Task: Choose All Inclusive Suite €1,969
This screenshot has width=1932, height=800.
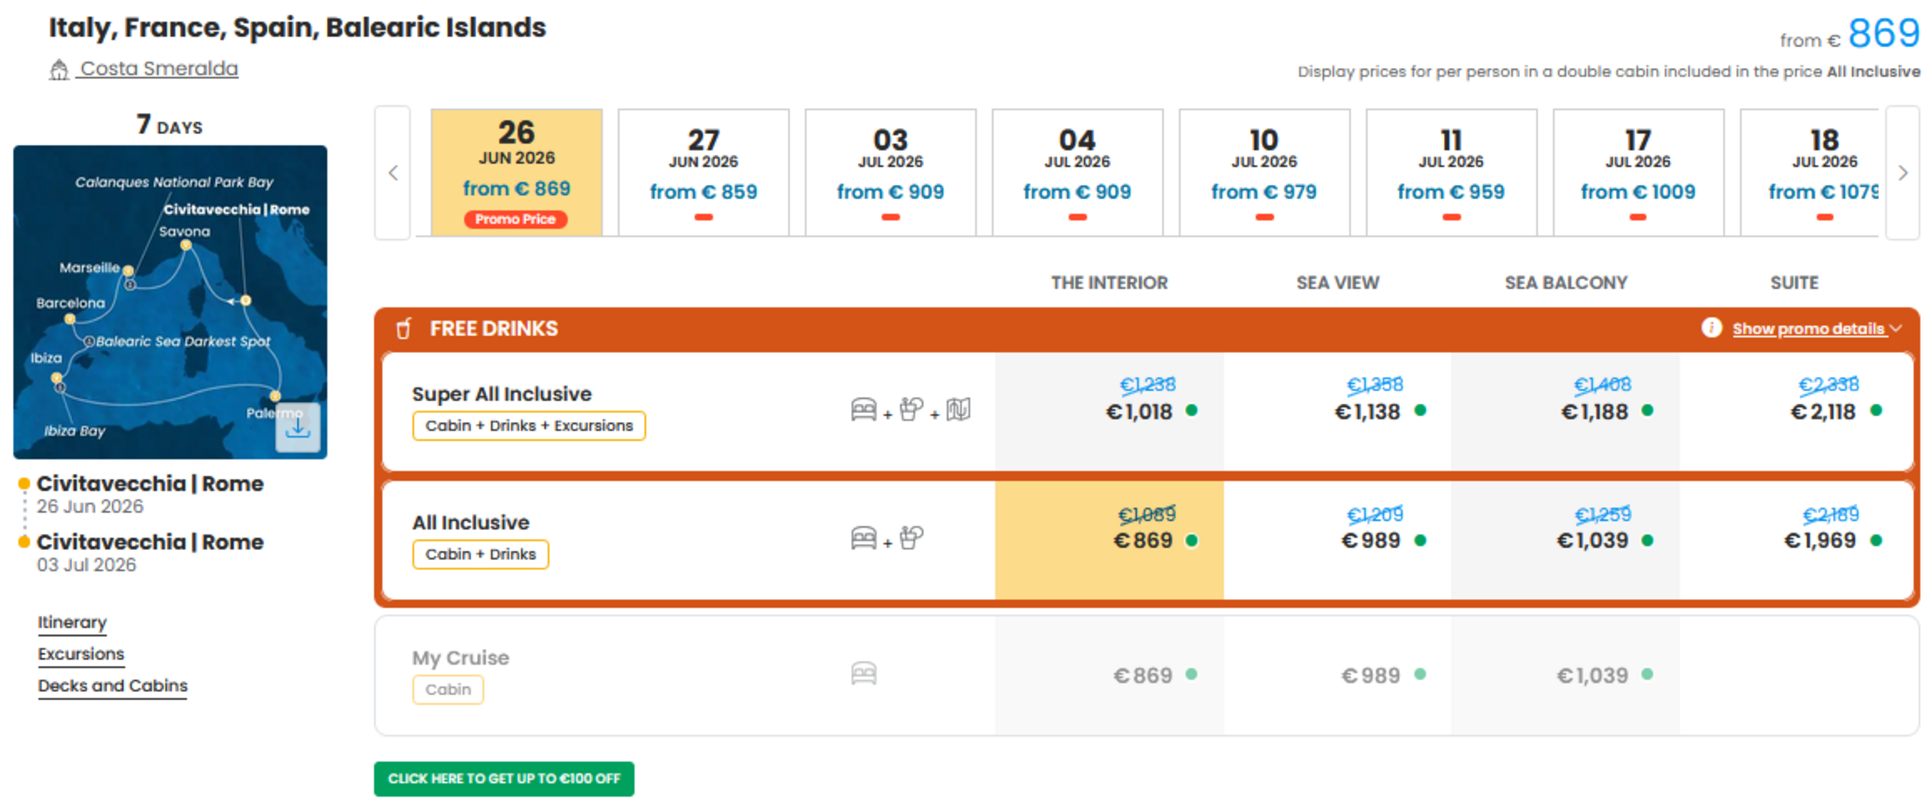Action: (x=1796, y=541)
